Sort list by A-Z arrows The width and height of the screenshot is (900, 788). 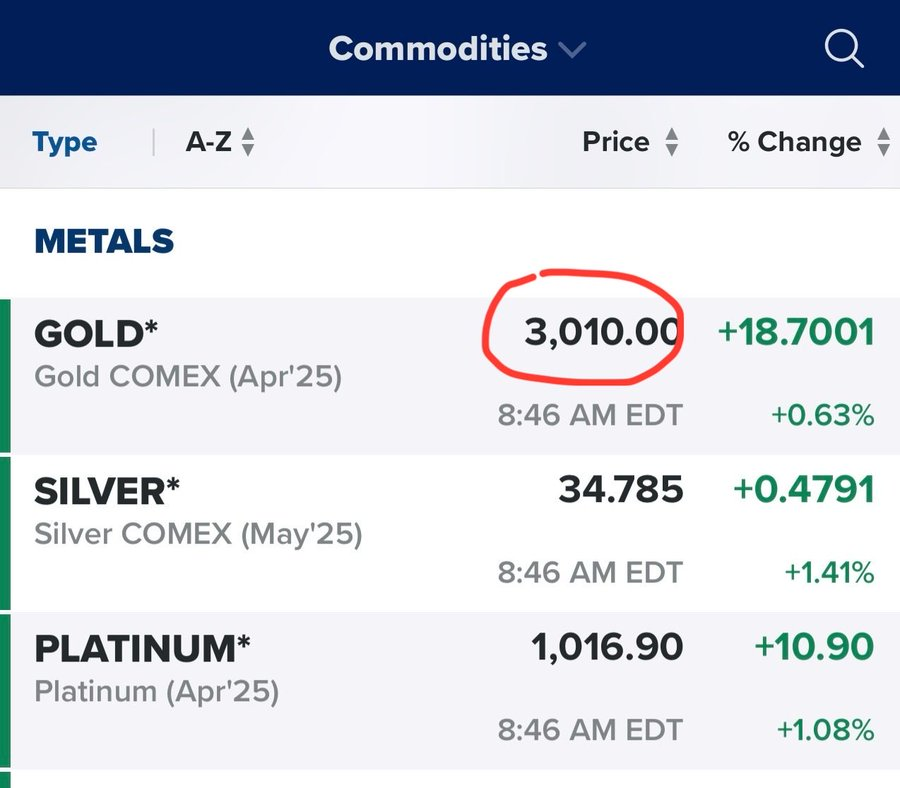pos(248,143)
